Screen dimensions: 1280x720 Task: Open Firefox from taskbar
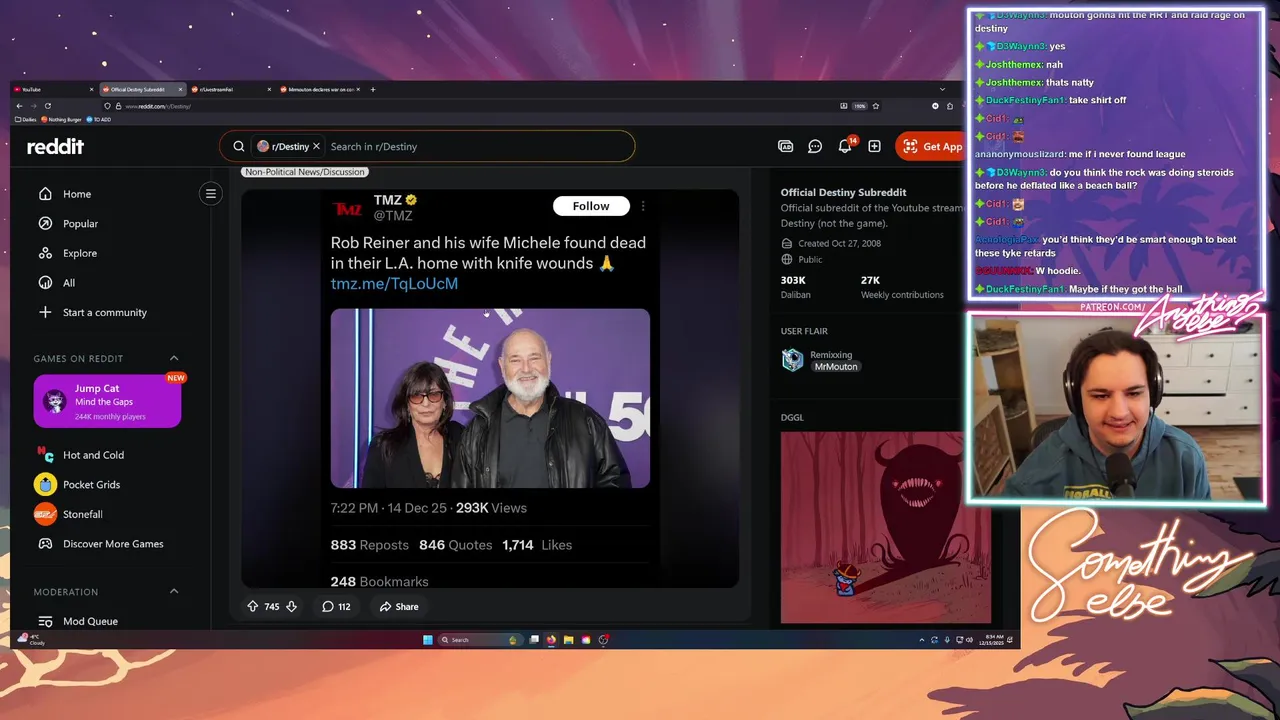(551, 640)
